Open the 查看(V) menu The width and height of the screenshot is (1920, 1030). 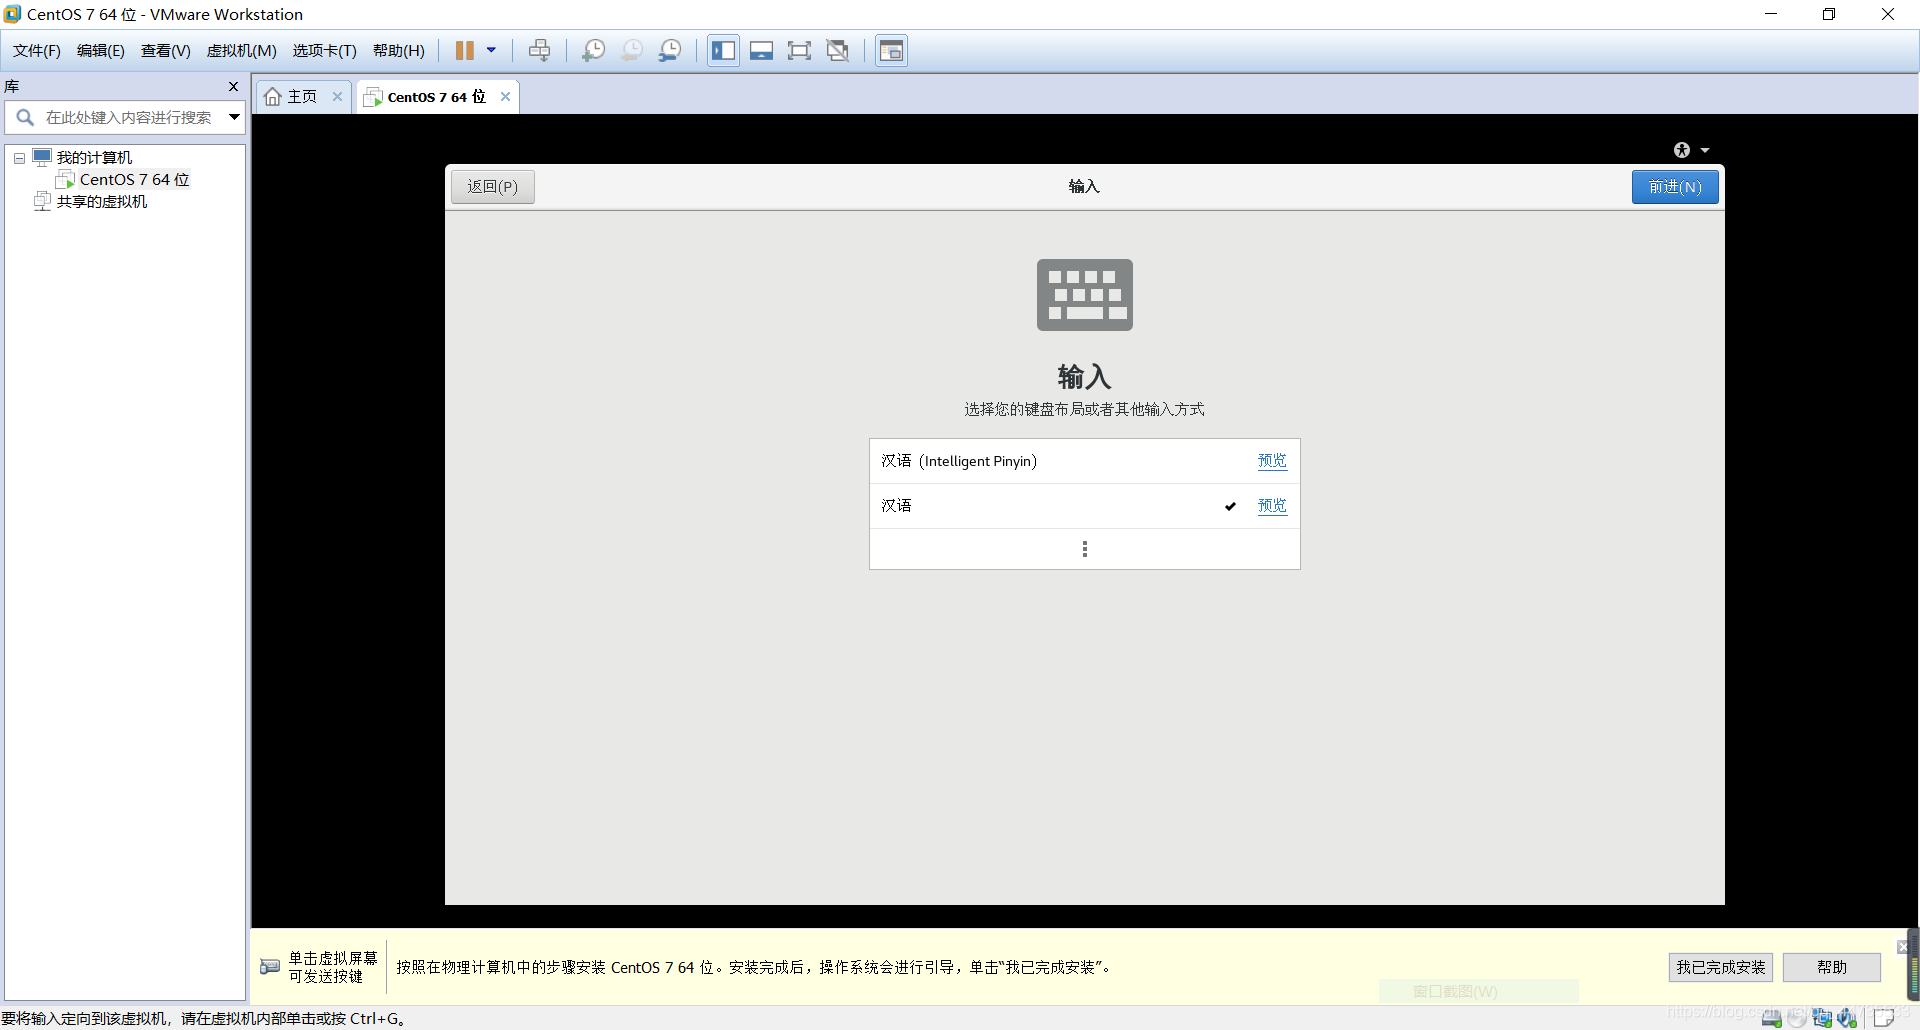166,51
